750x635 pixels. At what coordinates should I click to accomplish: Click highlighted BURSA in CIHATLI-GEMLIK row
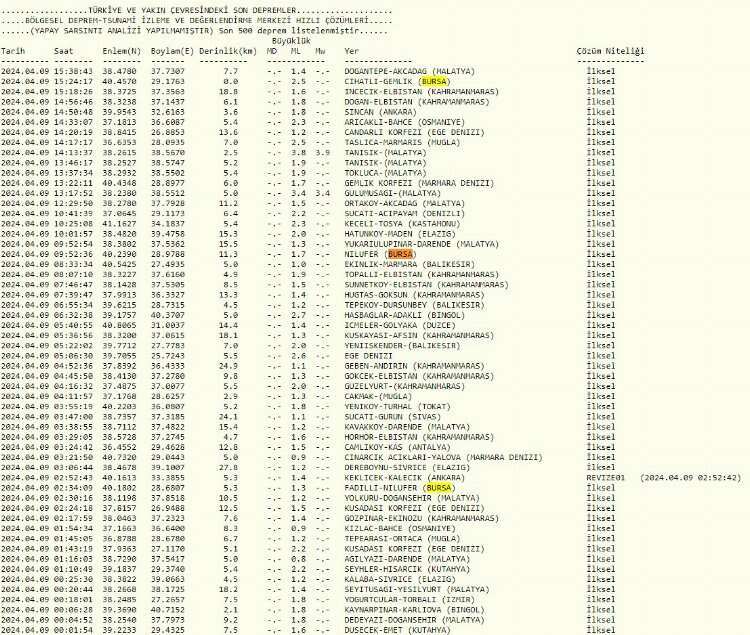point(434,81)
